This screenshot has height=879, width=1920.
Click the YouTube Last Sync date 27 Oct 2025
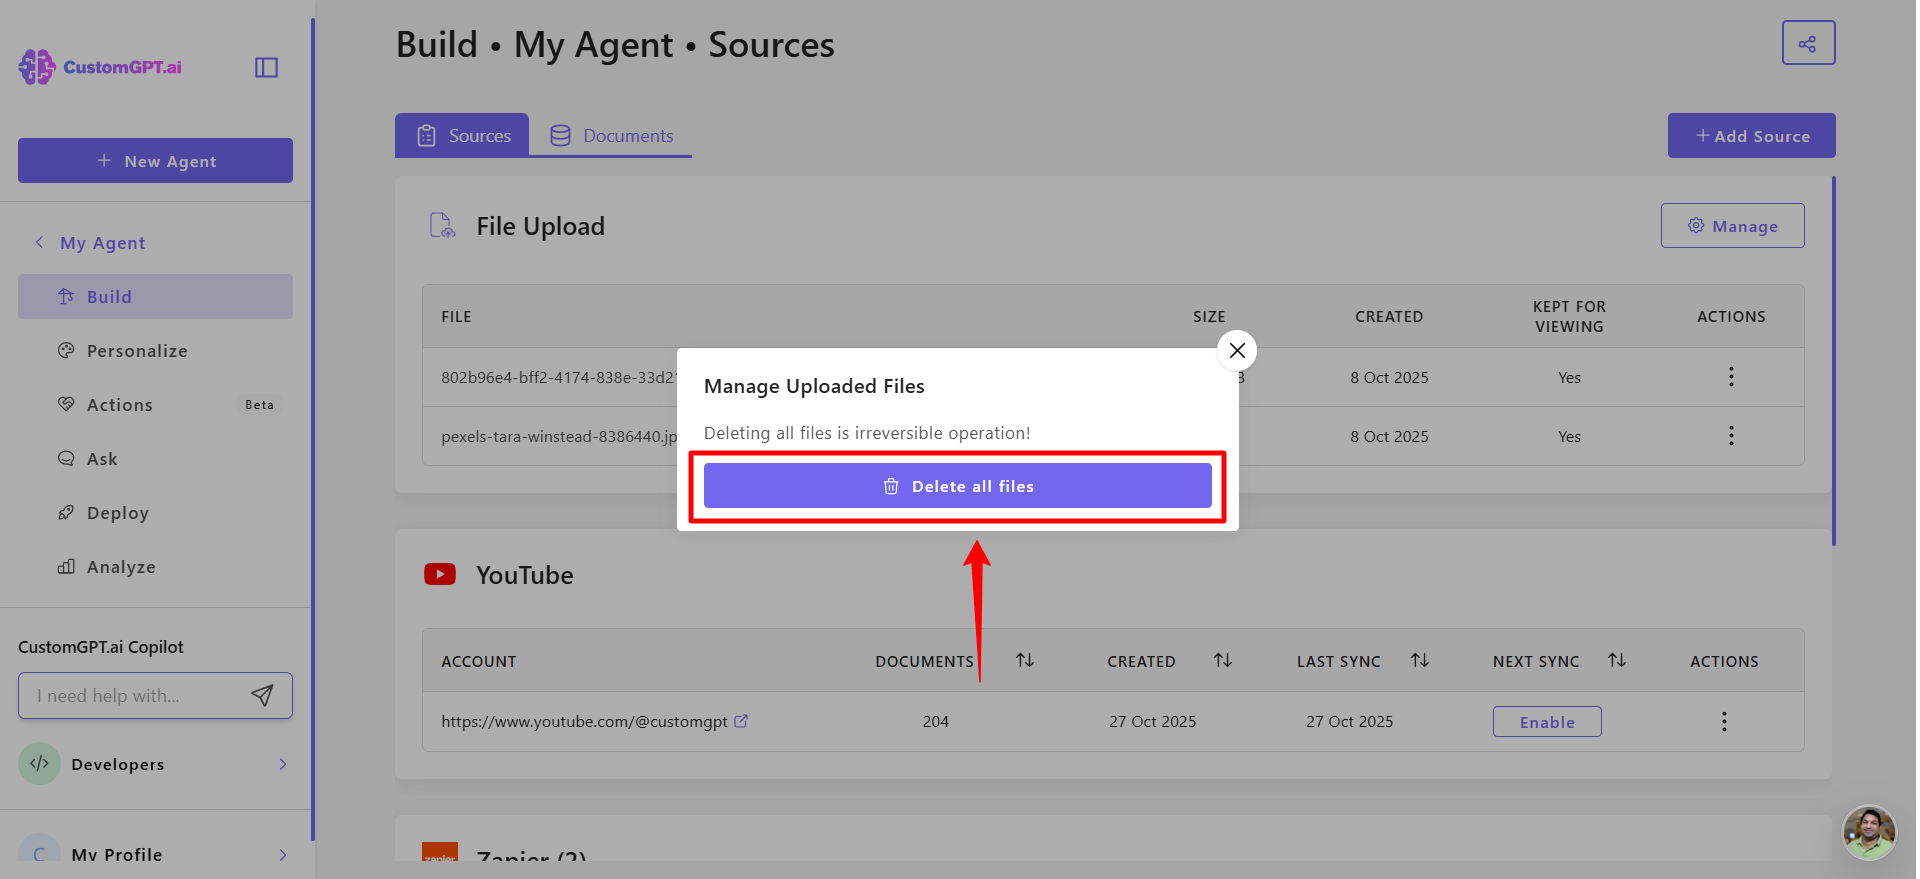click(x=1349, y=722)
